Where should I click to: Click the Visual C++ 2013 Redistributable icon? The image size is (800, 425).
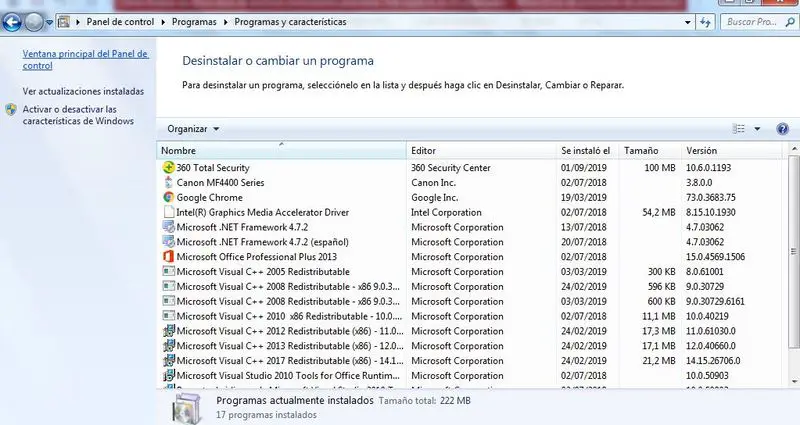click(168, 345)
